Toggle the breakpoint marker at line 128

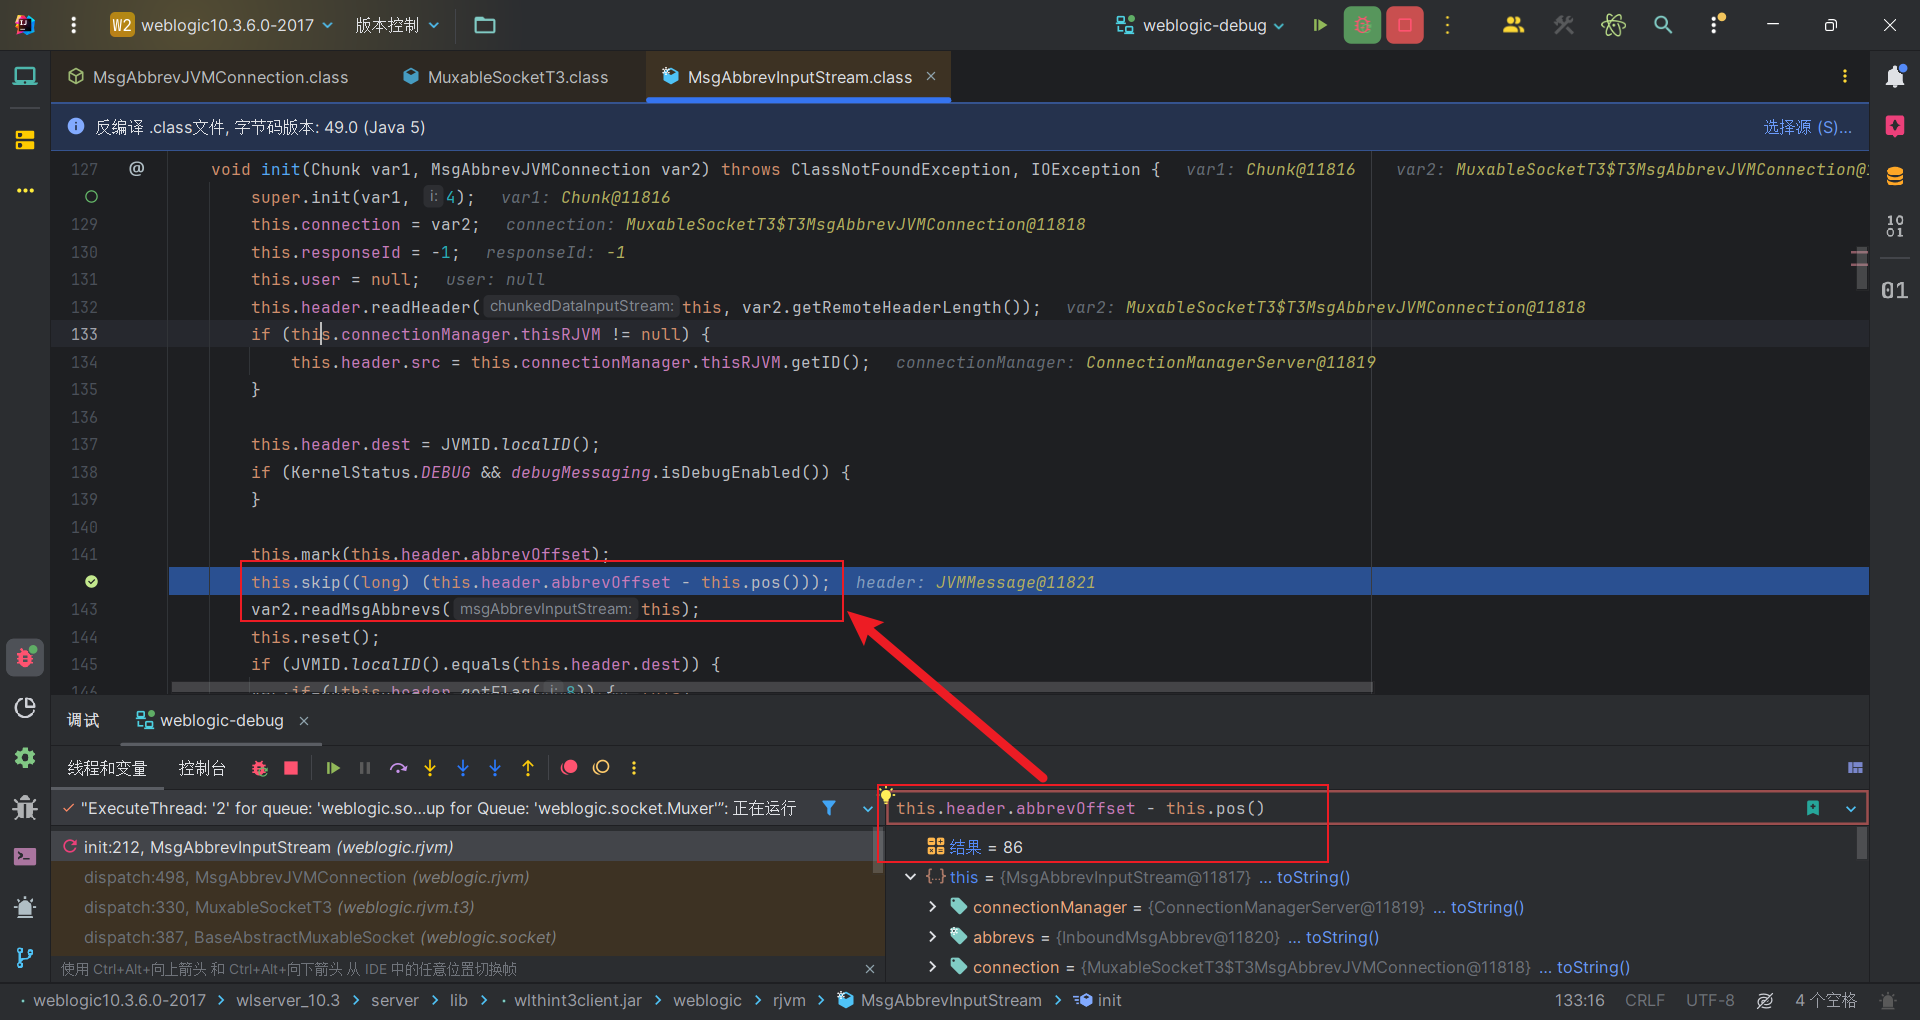tap(91, 197)
